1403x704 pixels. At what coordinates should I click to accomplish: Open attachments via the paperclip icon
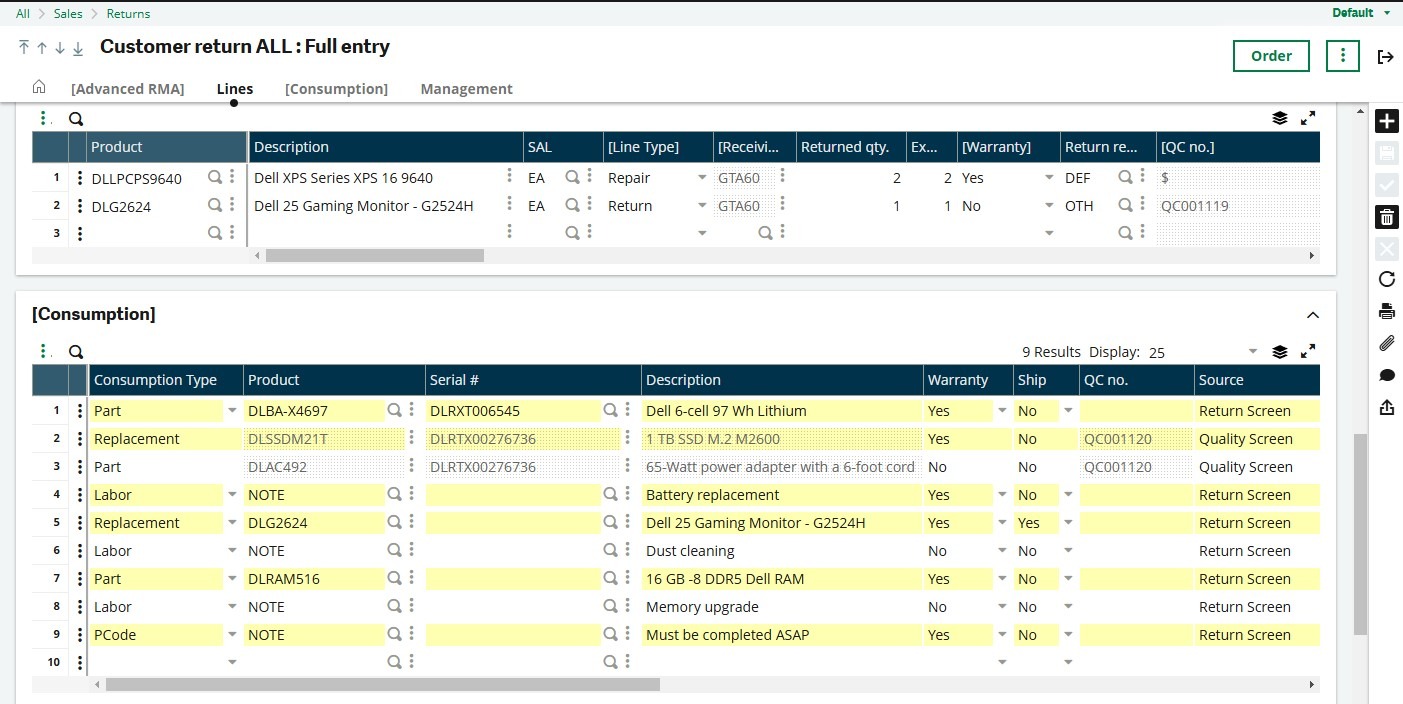point(1386,343)
